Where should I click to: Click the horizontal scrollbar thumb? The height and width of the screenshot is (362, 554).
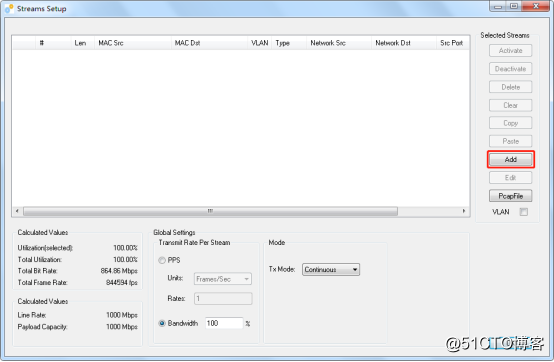click(x=210, y=211)
